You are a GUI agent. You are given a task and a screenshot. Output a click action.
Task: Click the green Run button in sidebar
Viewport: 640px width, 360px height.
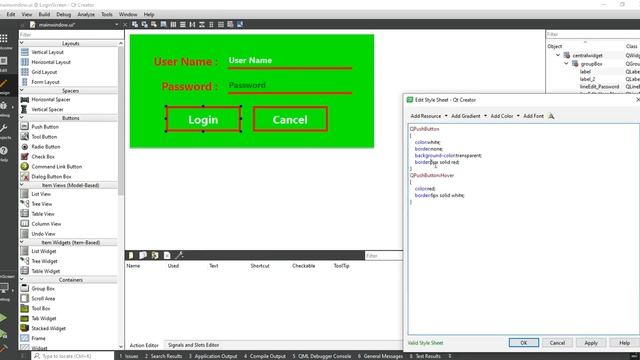point(3,318)
